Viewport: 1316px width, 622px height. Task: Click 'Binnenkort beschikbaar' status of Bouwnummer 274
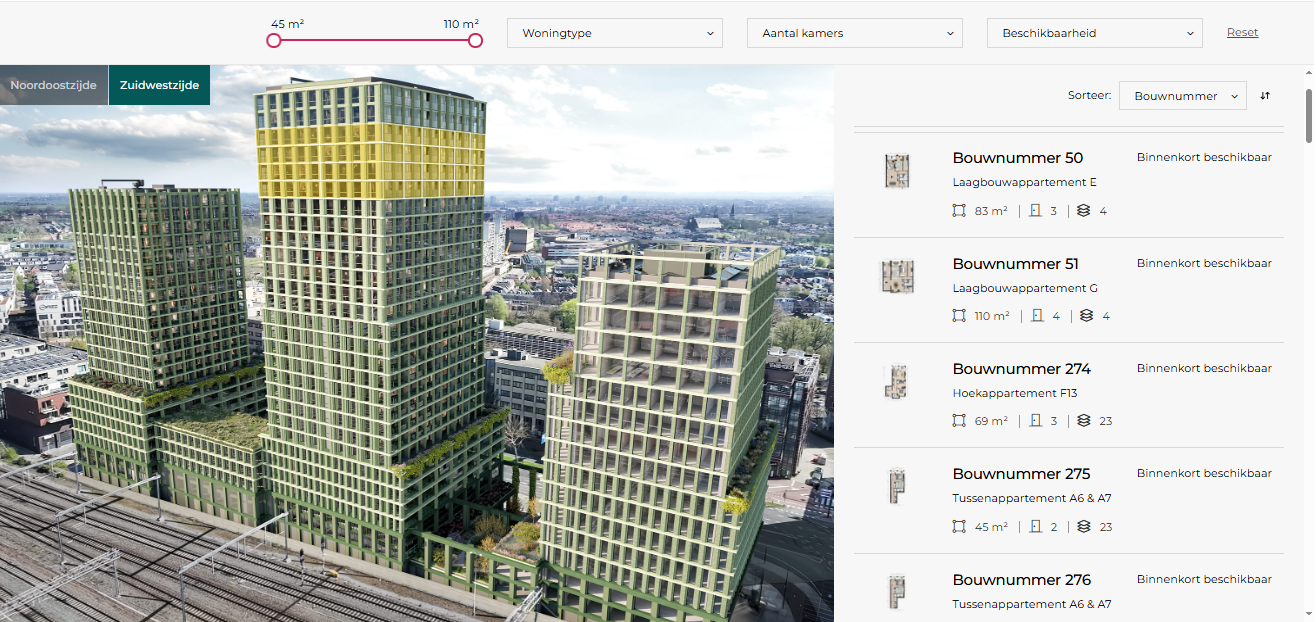coord(1204,369)
